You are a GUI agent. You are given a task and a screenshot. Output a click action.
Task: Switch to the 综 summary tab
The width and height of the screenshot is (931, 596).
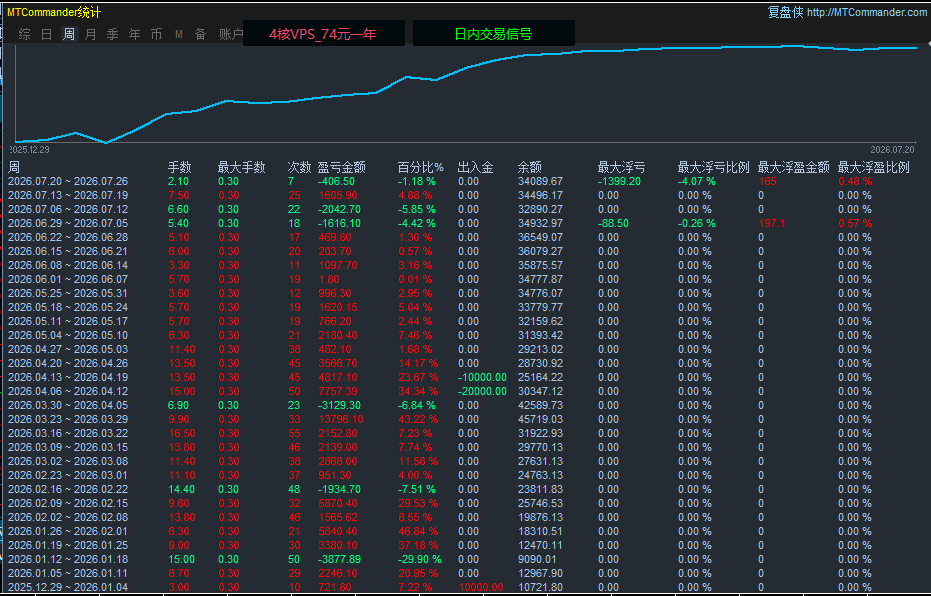click(x=24, y=34)
